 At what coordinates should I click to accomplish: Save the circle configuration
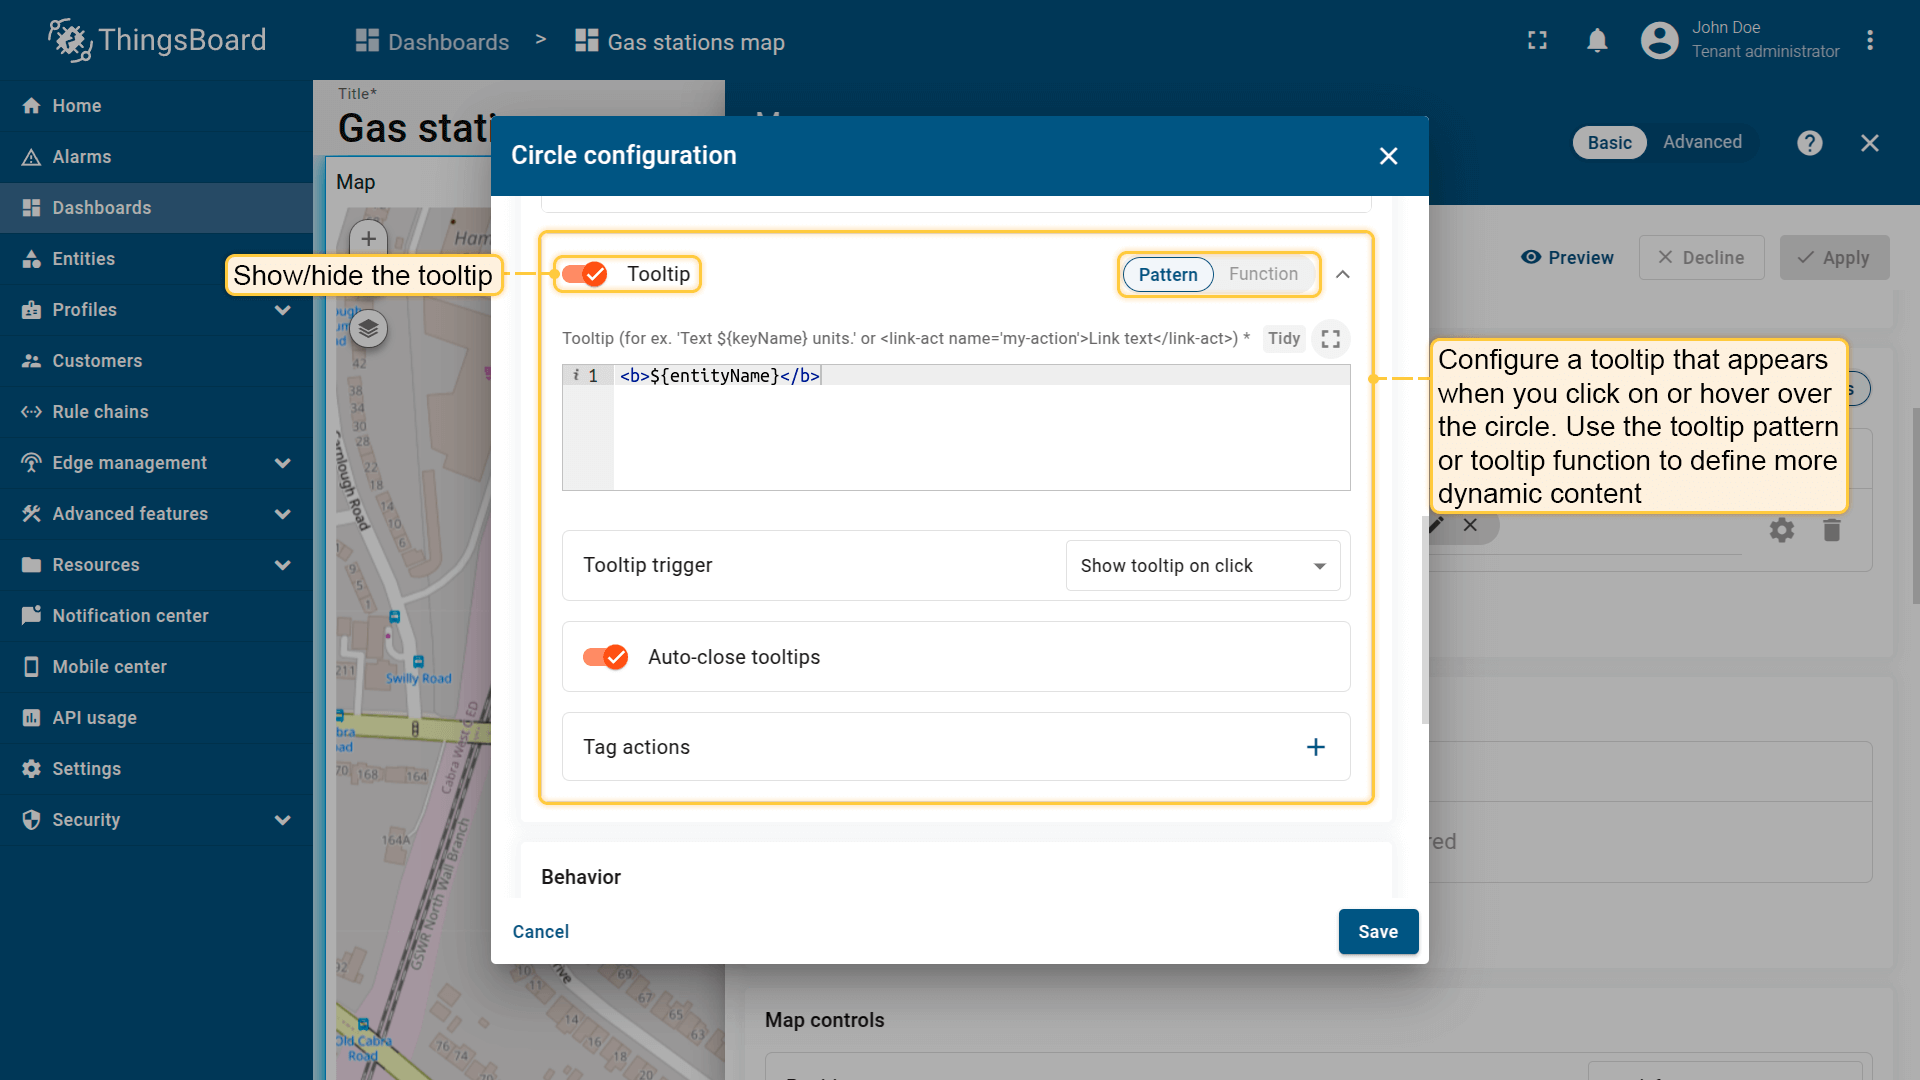click(1377, 931)
